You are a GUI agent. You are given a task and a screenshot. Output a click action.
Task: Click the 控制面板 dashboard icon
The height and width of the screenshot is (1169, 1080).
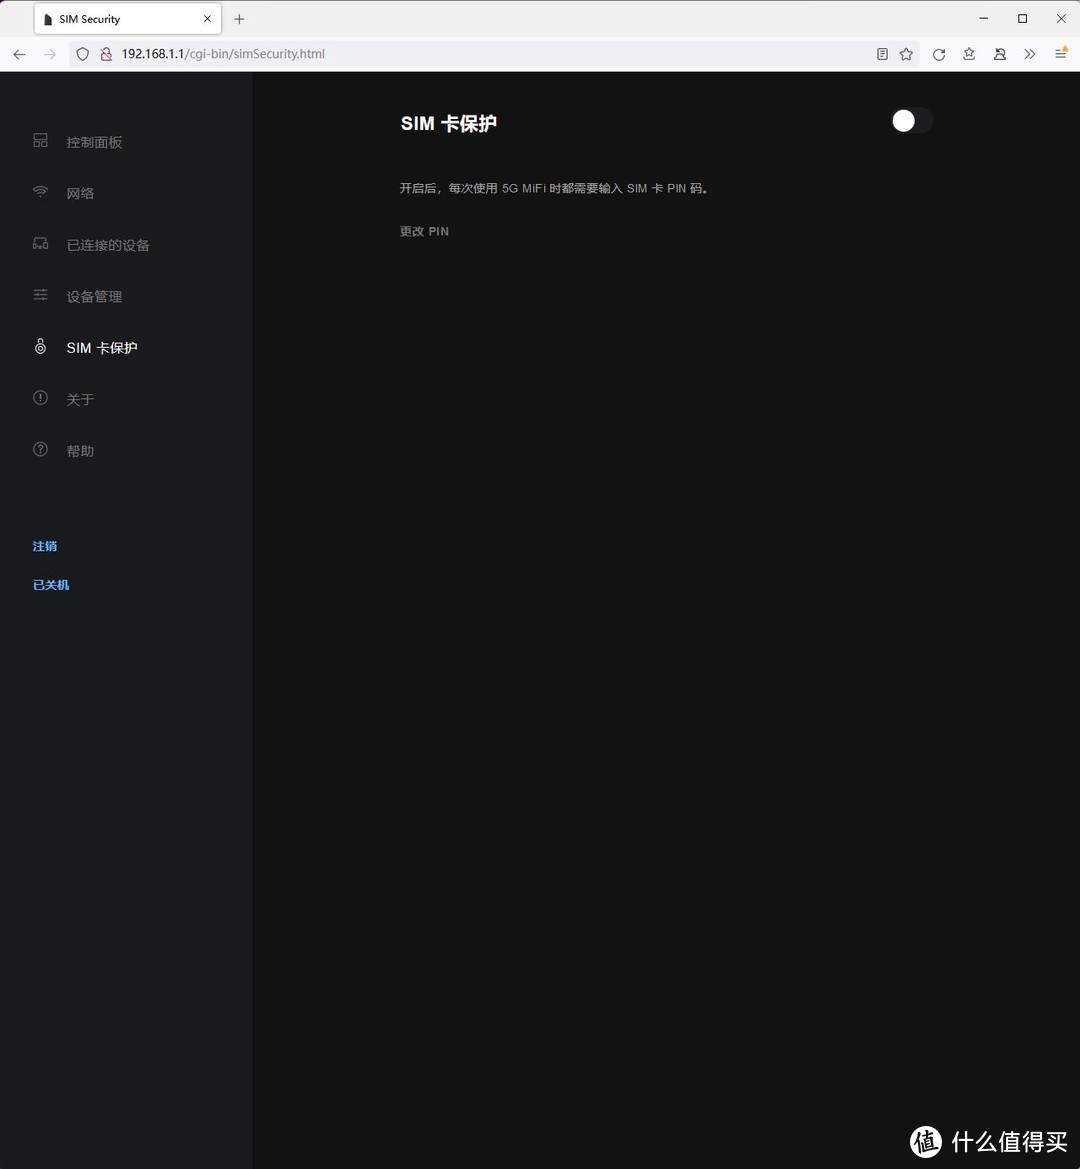pos(40,140)
